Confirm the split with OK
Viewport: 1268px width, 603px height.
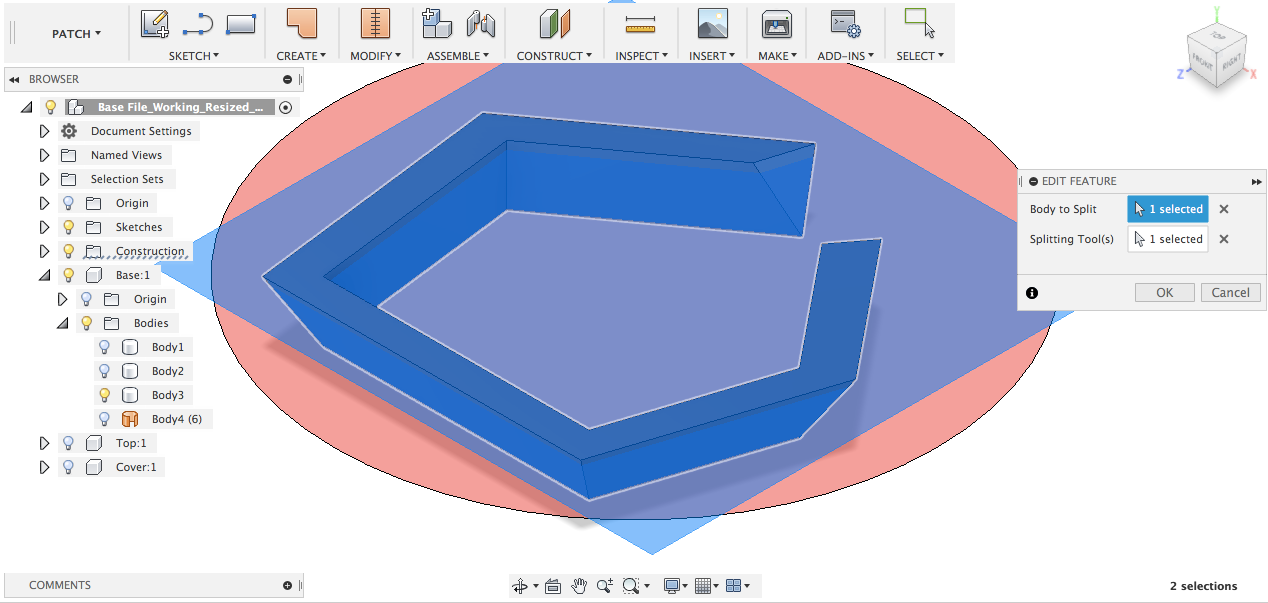click(1165, 293)
